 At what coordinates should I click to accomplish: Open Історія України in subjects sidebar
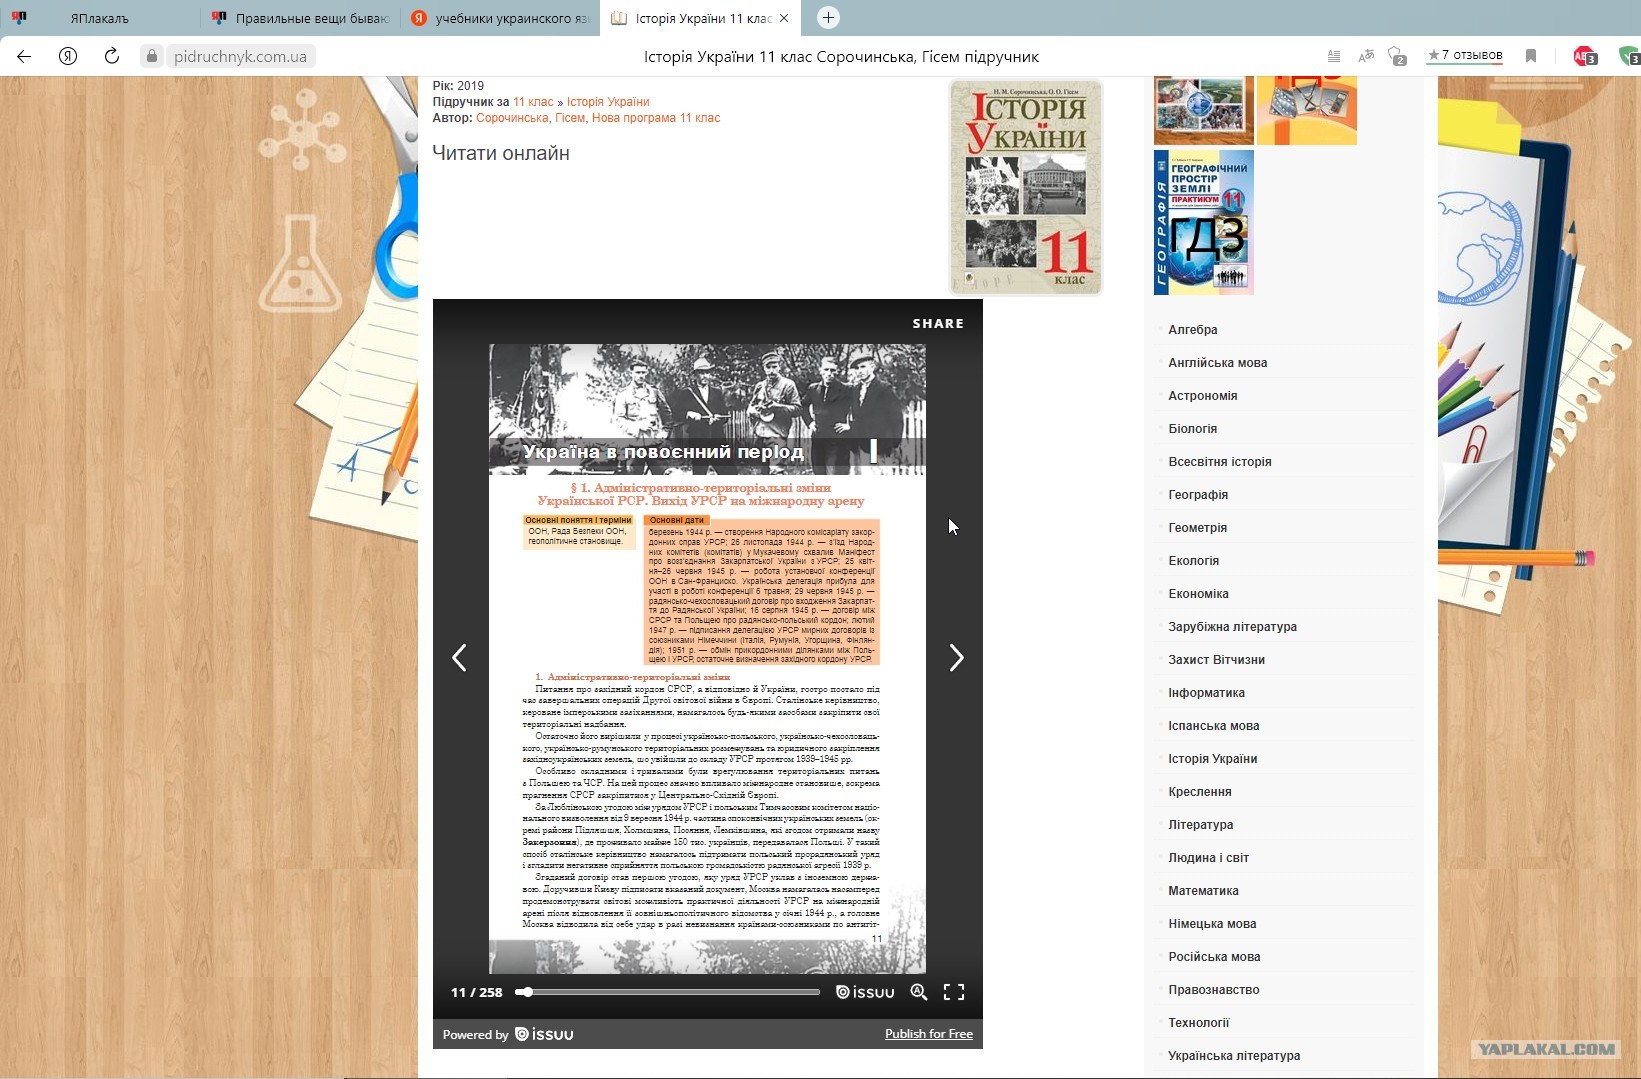(x=1212, y=759)
